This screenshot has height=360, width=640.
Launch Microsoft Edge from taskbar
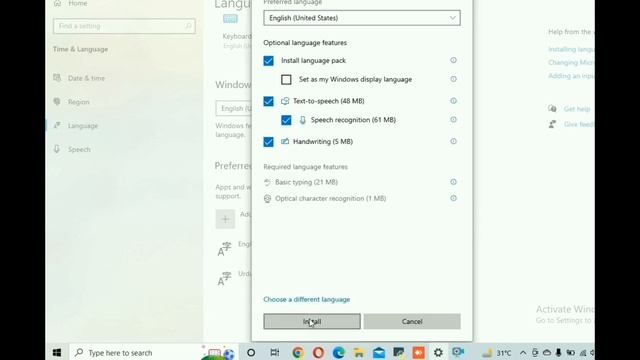tap(338, 353)
